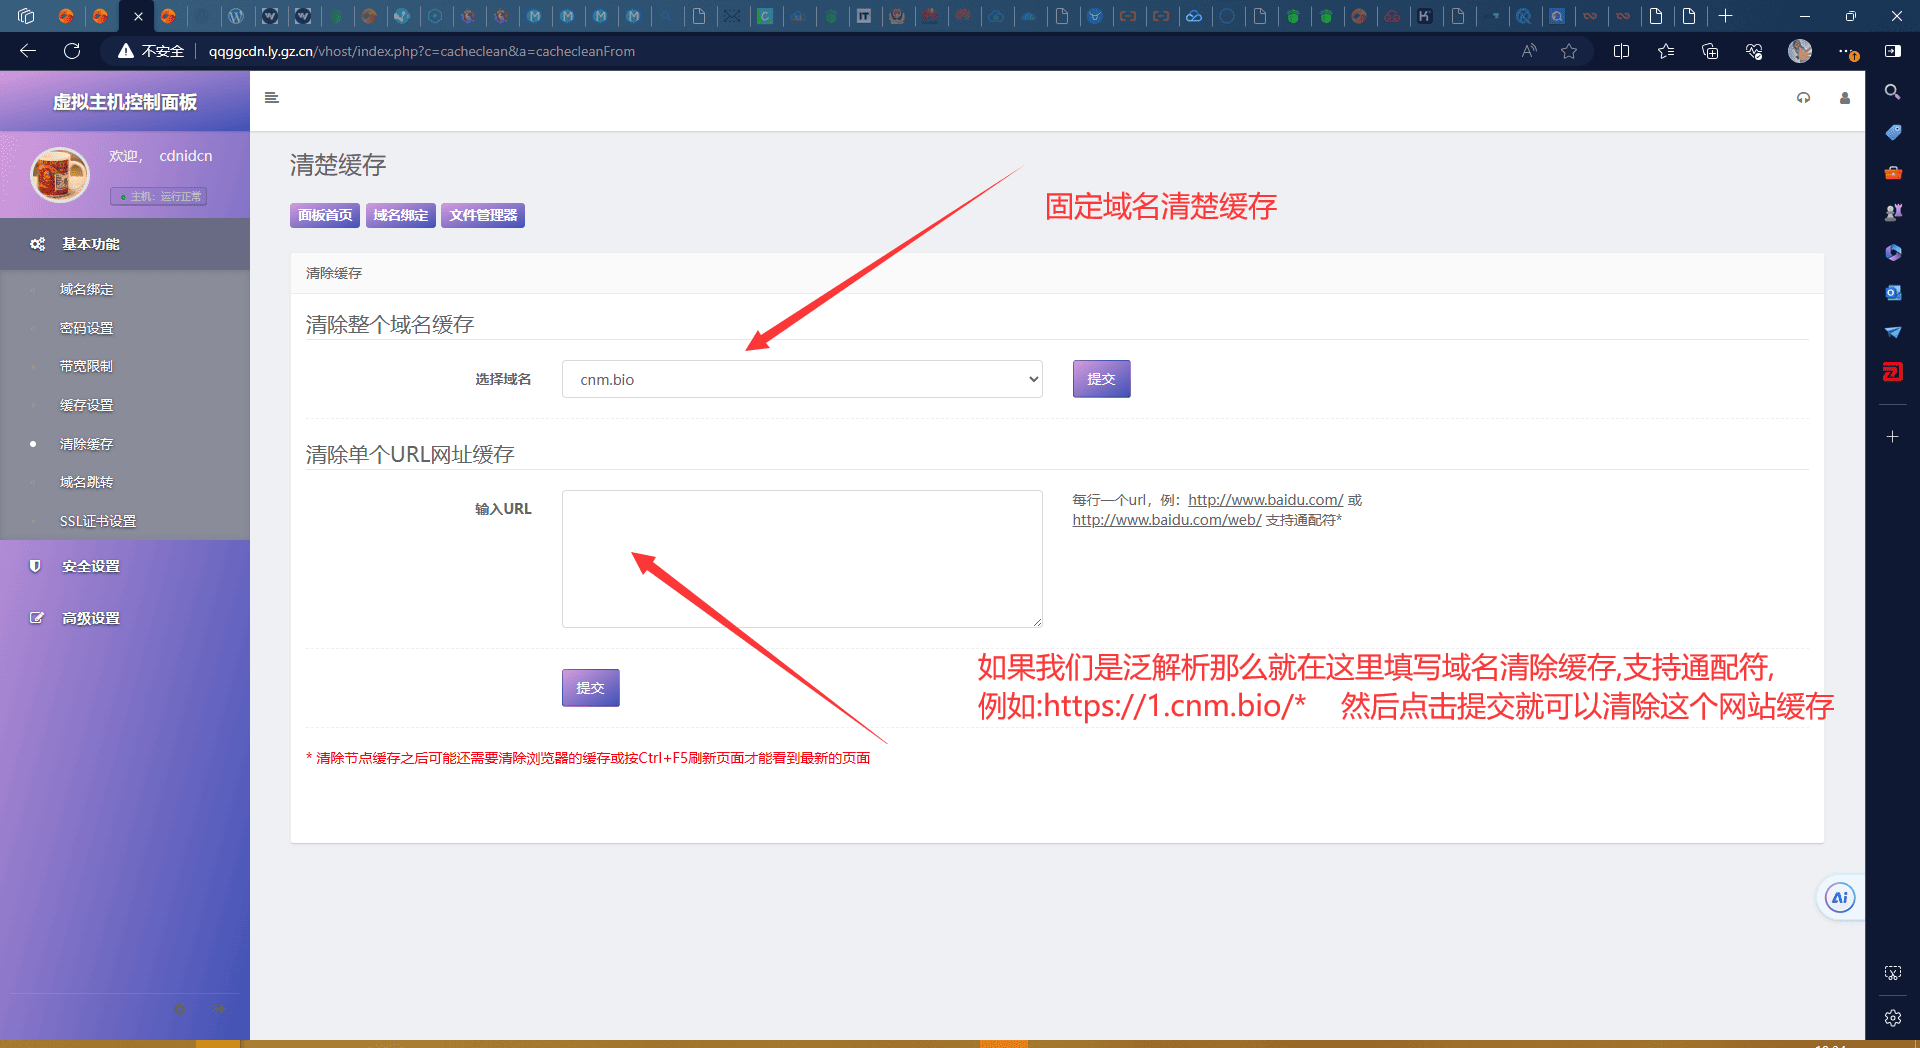
Task: Click the 域名绑定 purple button
Action: point(401,215)
